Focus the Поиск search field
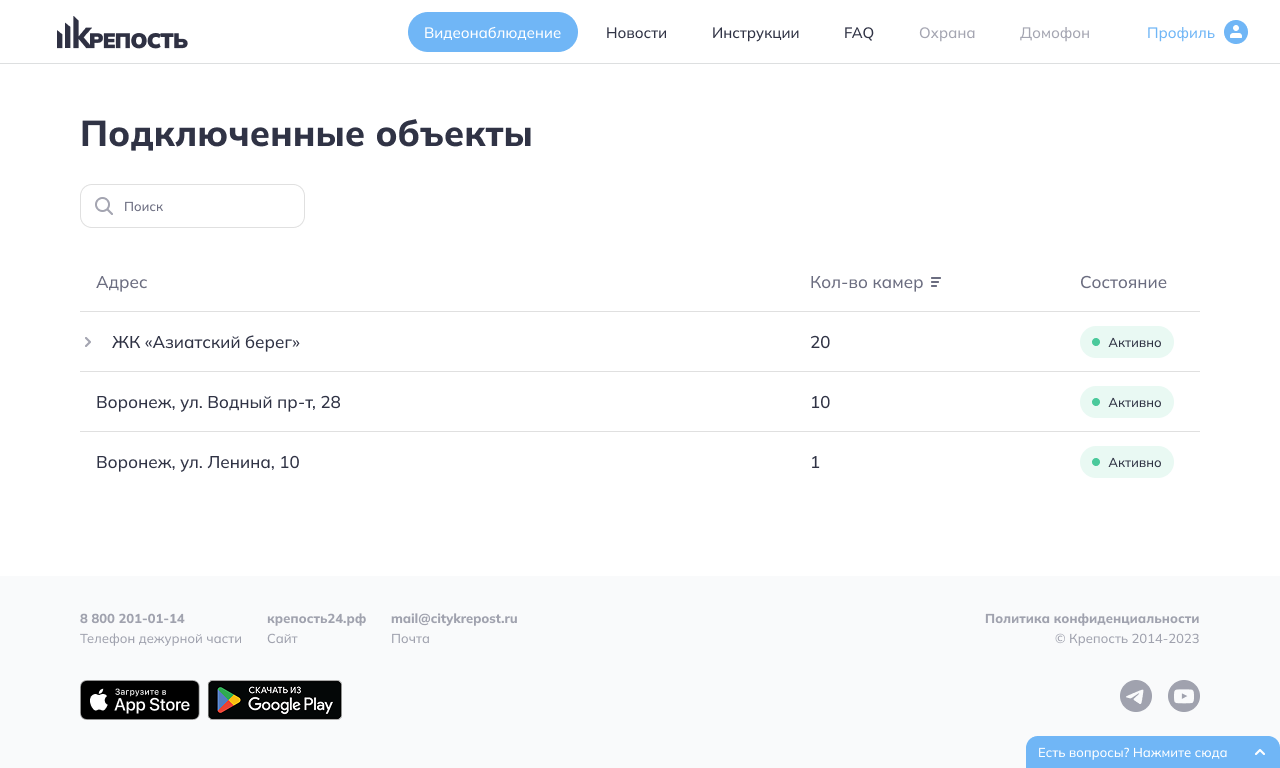1280x768 pixels. (x=192, y=206)
